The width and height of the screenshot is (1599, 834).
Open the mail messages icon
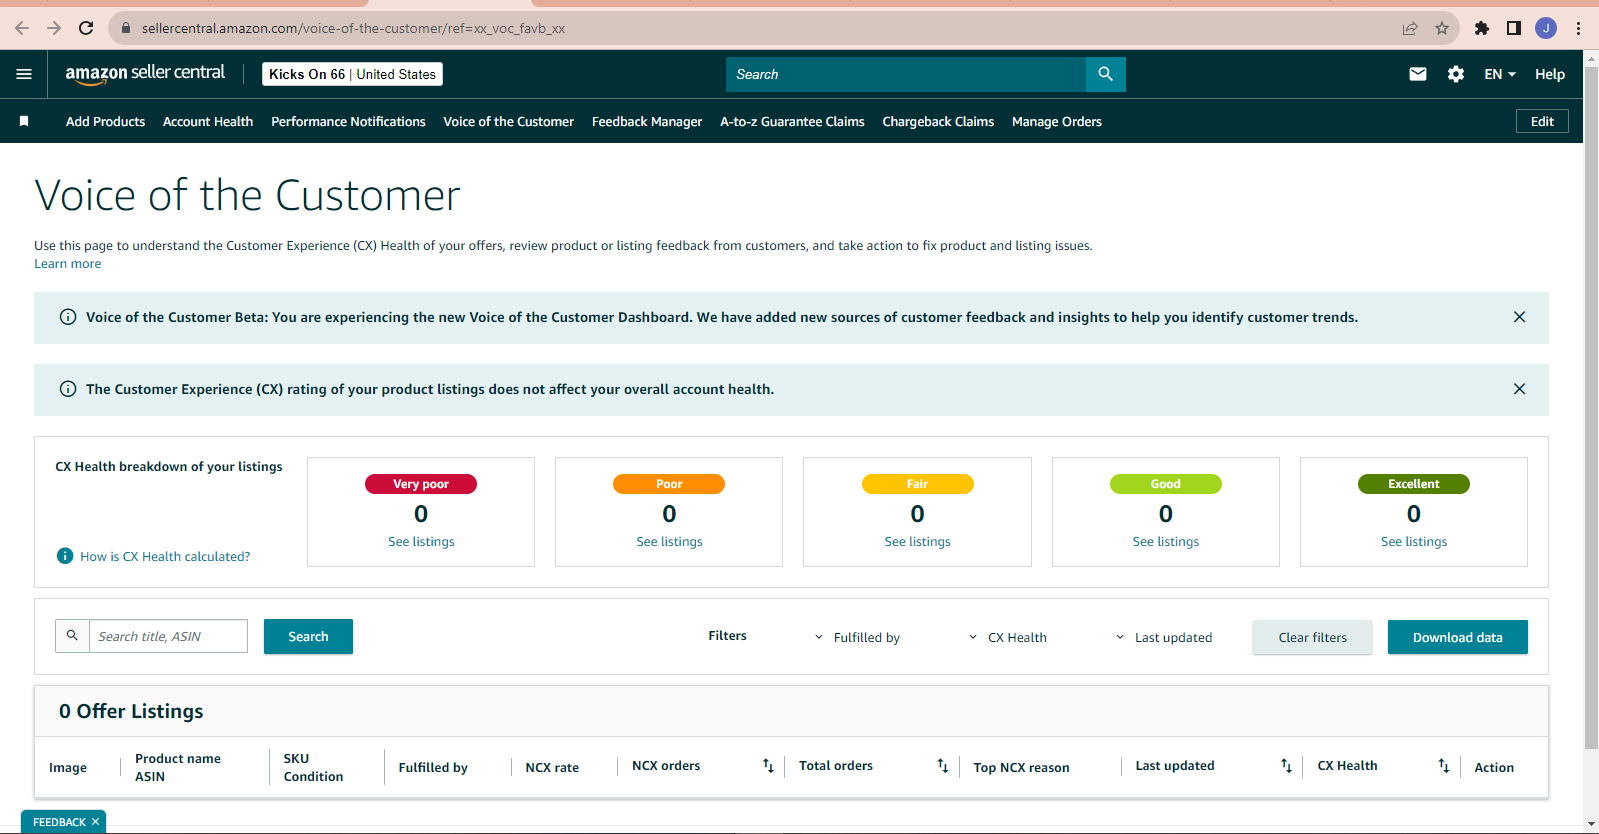(1418, 74)
